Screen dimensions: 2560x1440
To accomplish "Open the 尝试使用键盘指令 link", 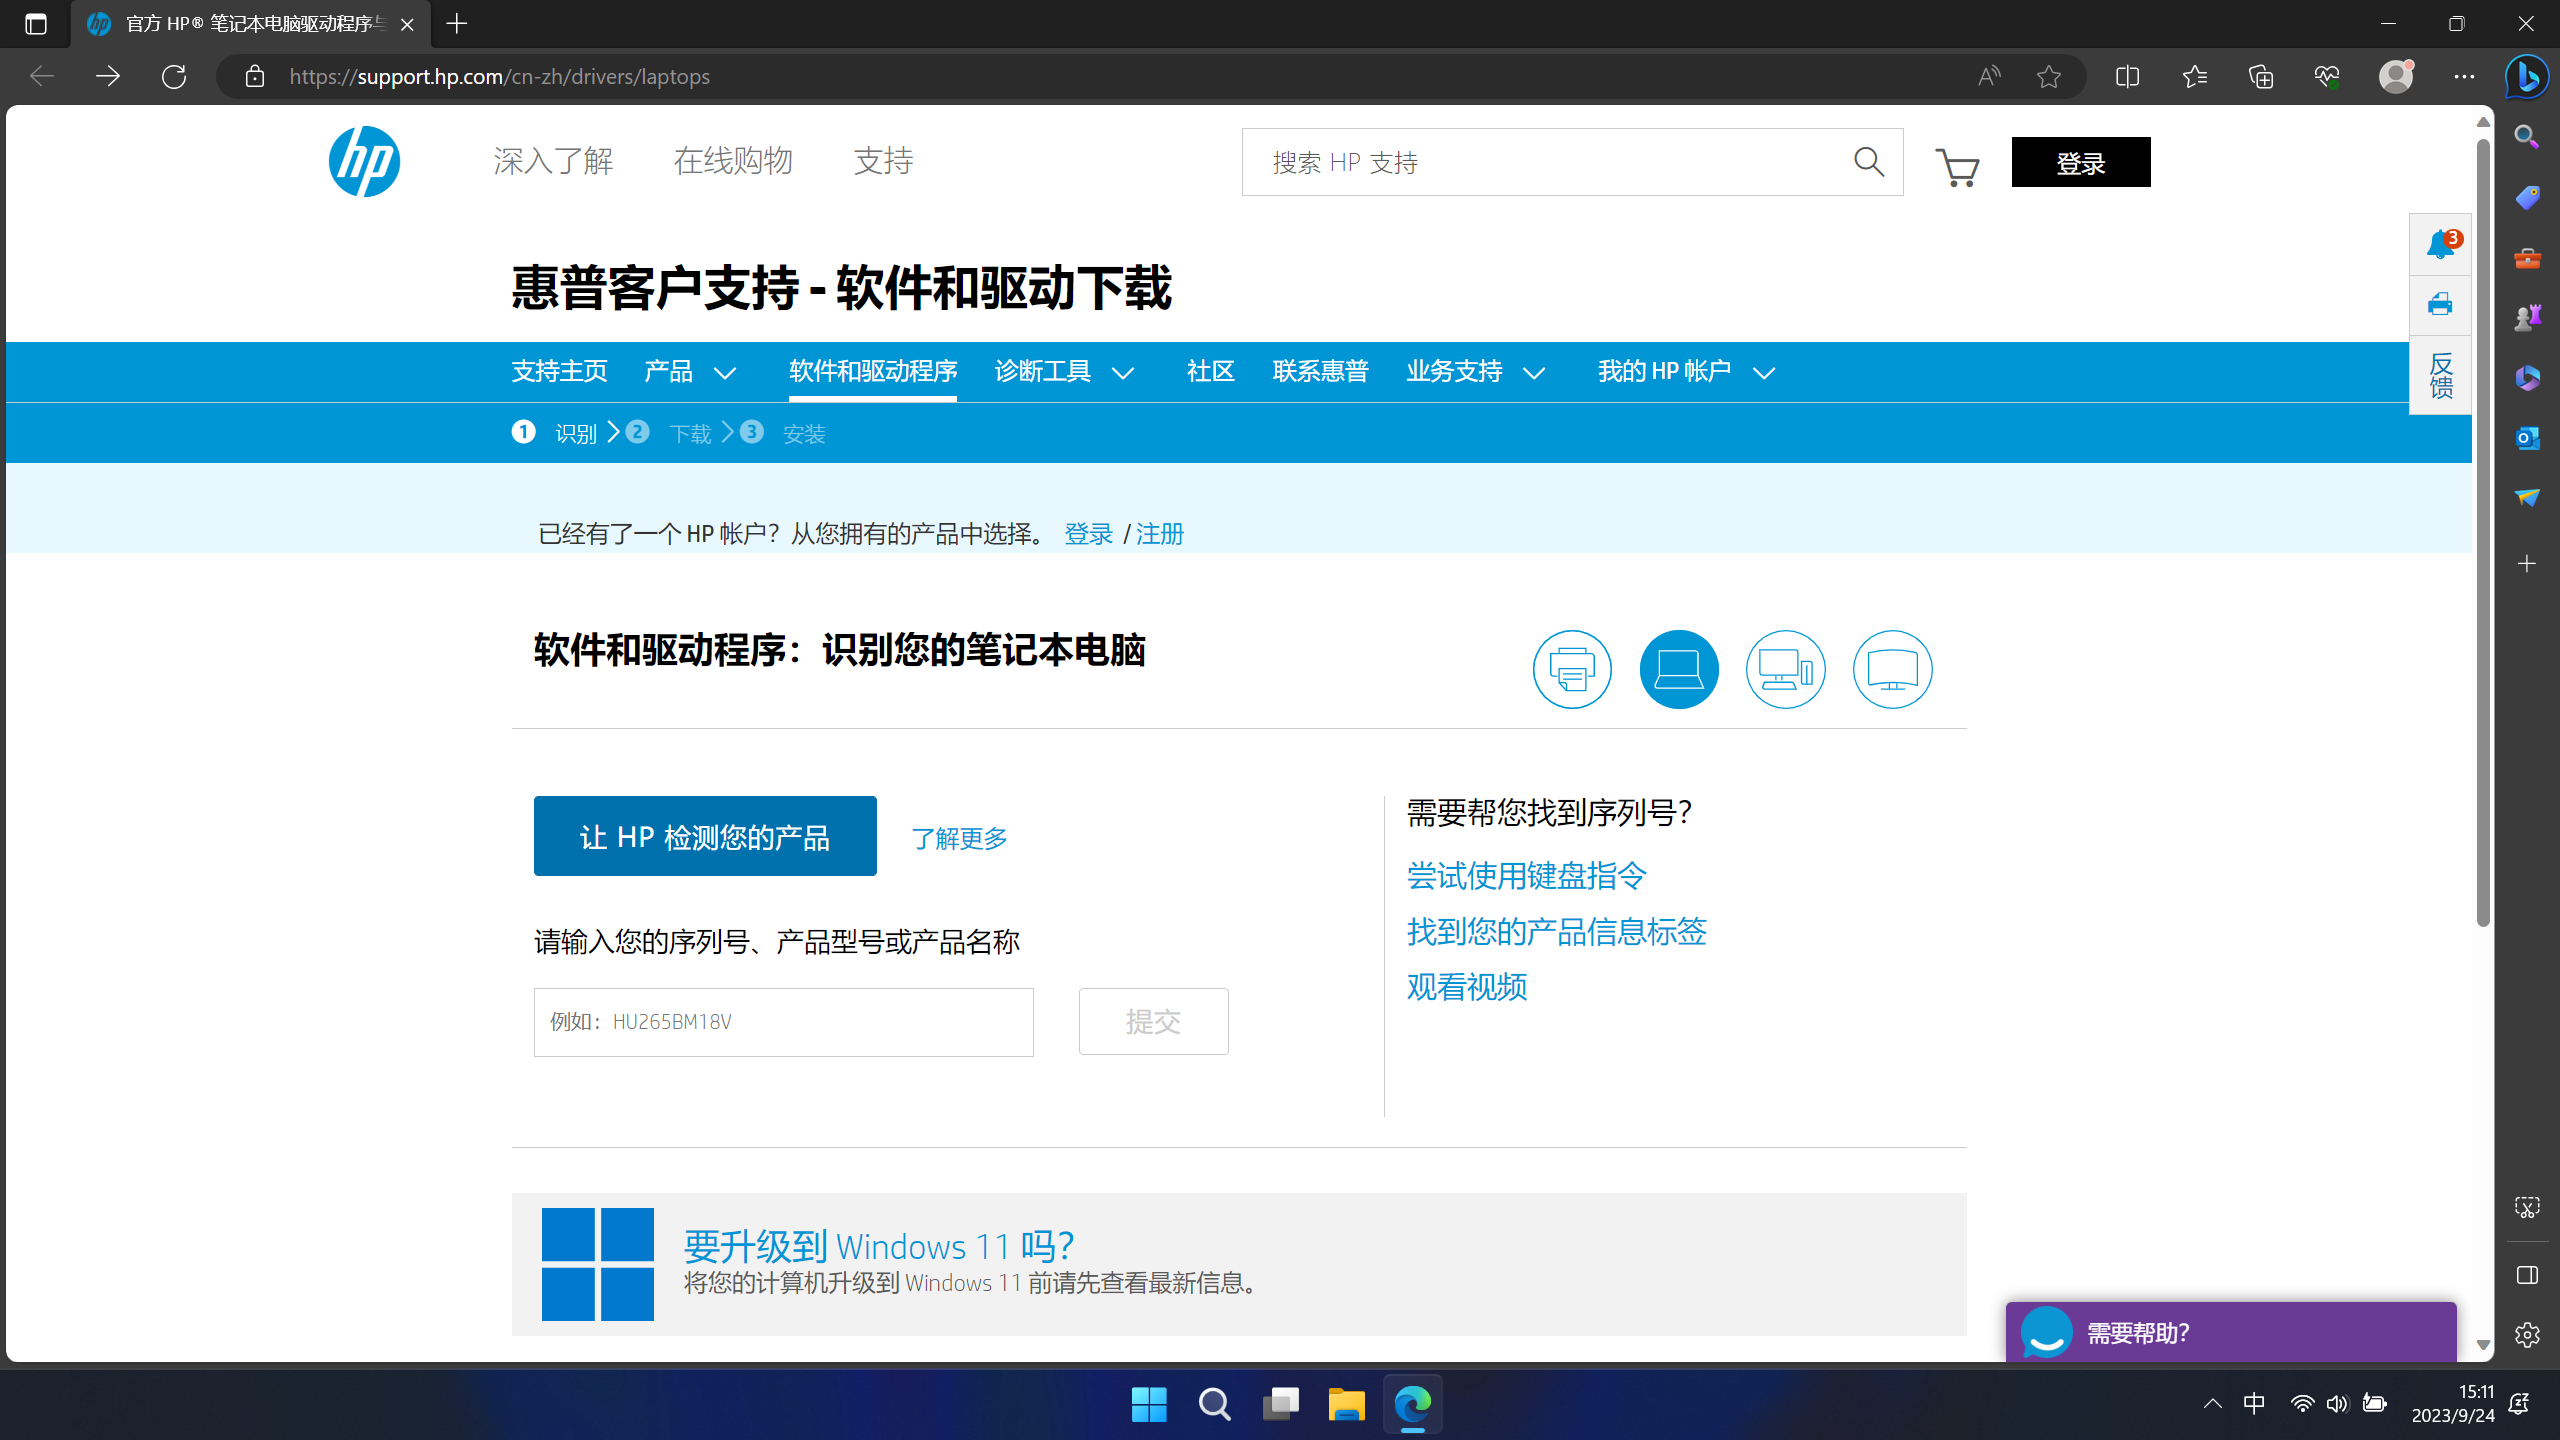I will [x=1526, y=876].
